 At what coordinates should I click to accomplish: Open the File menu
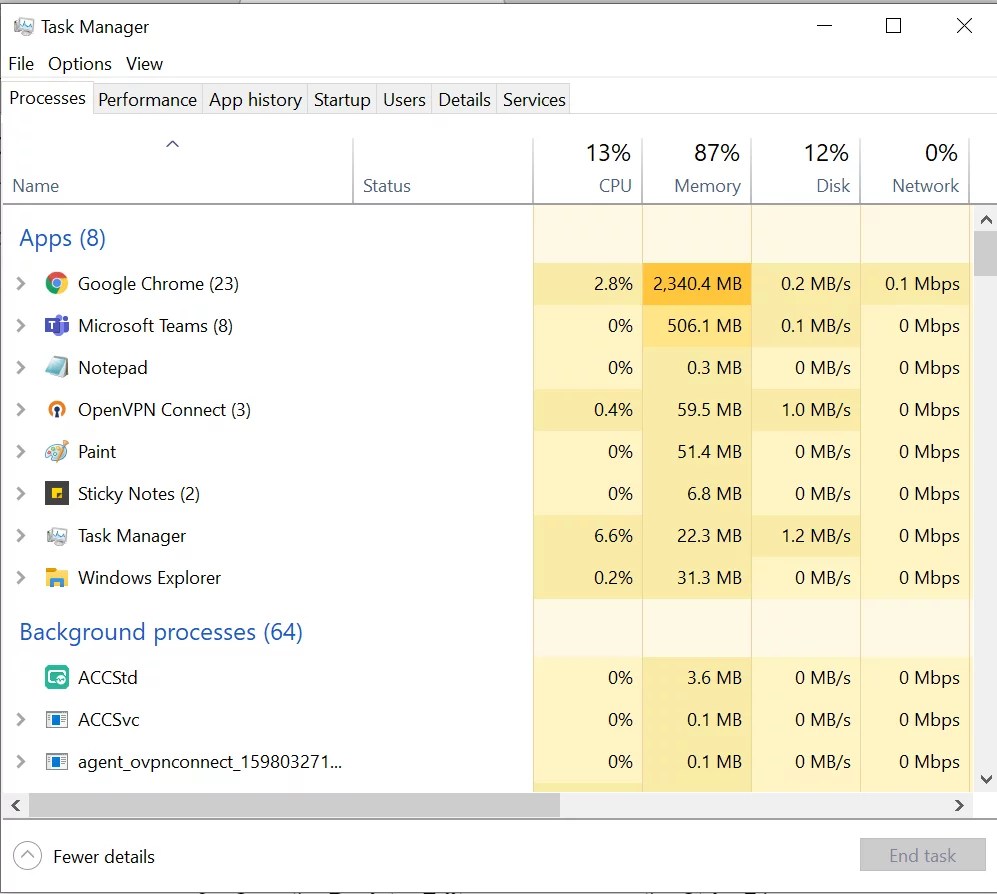tap(21, 64)
